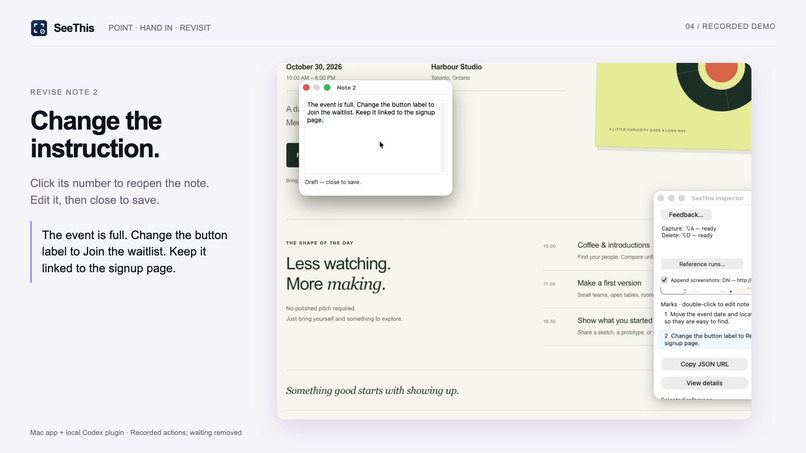Close the Note 2 window with red button

click(306, 87)
